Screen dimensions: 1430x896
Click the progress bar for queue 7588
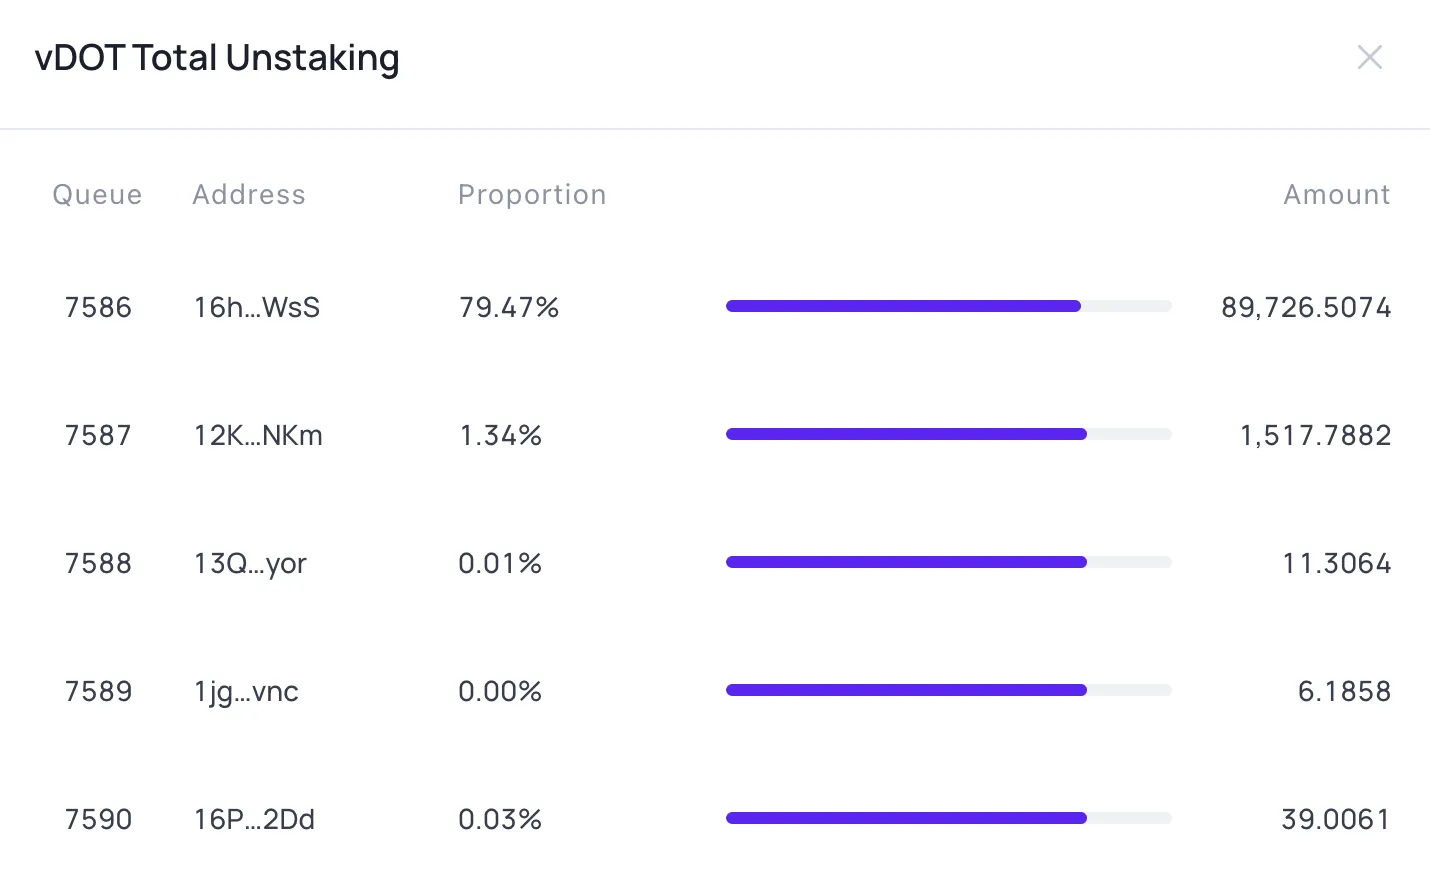[948, 562]
